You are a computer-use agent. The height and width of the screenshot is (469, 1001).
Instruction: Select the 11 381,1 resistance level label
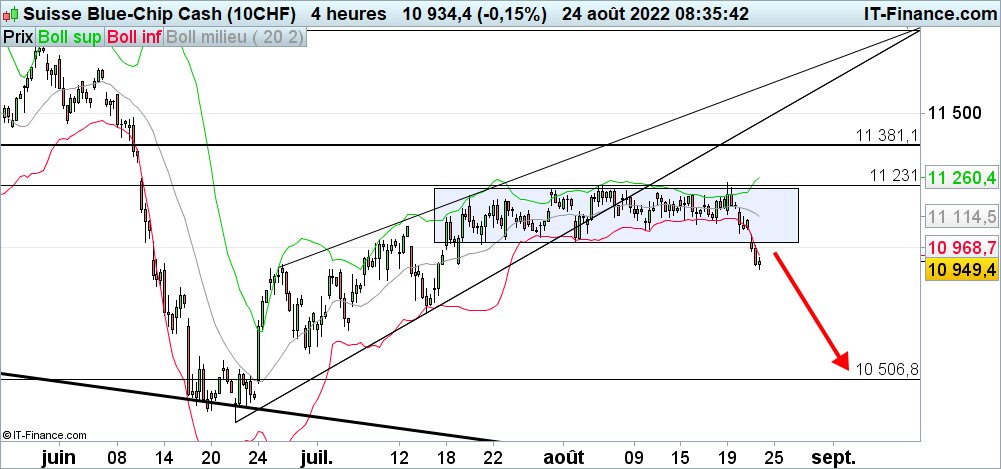pos(886,135)
